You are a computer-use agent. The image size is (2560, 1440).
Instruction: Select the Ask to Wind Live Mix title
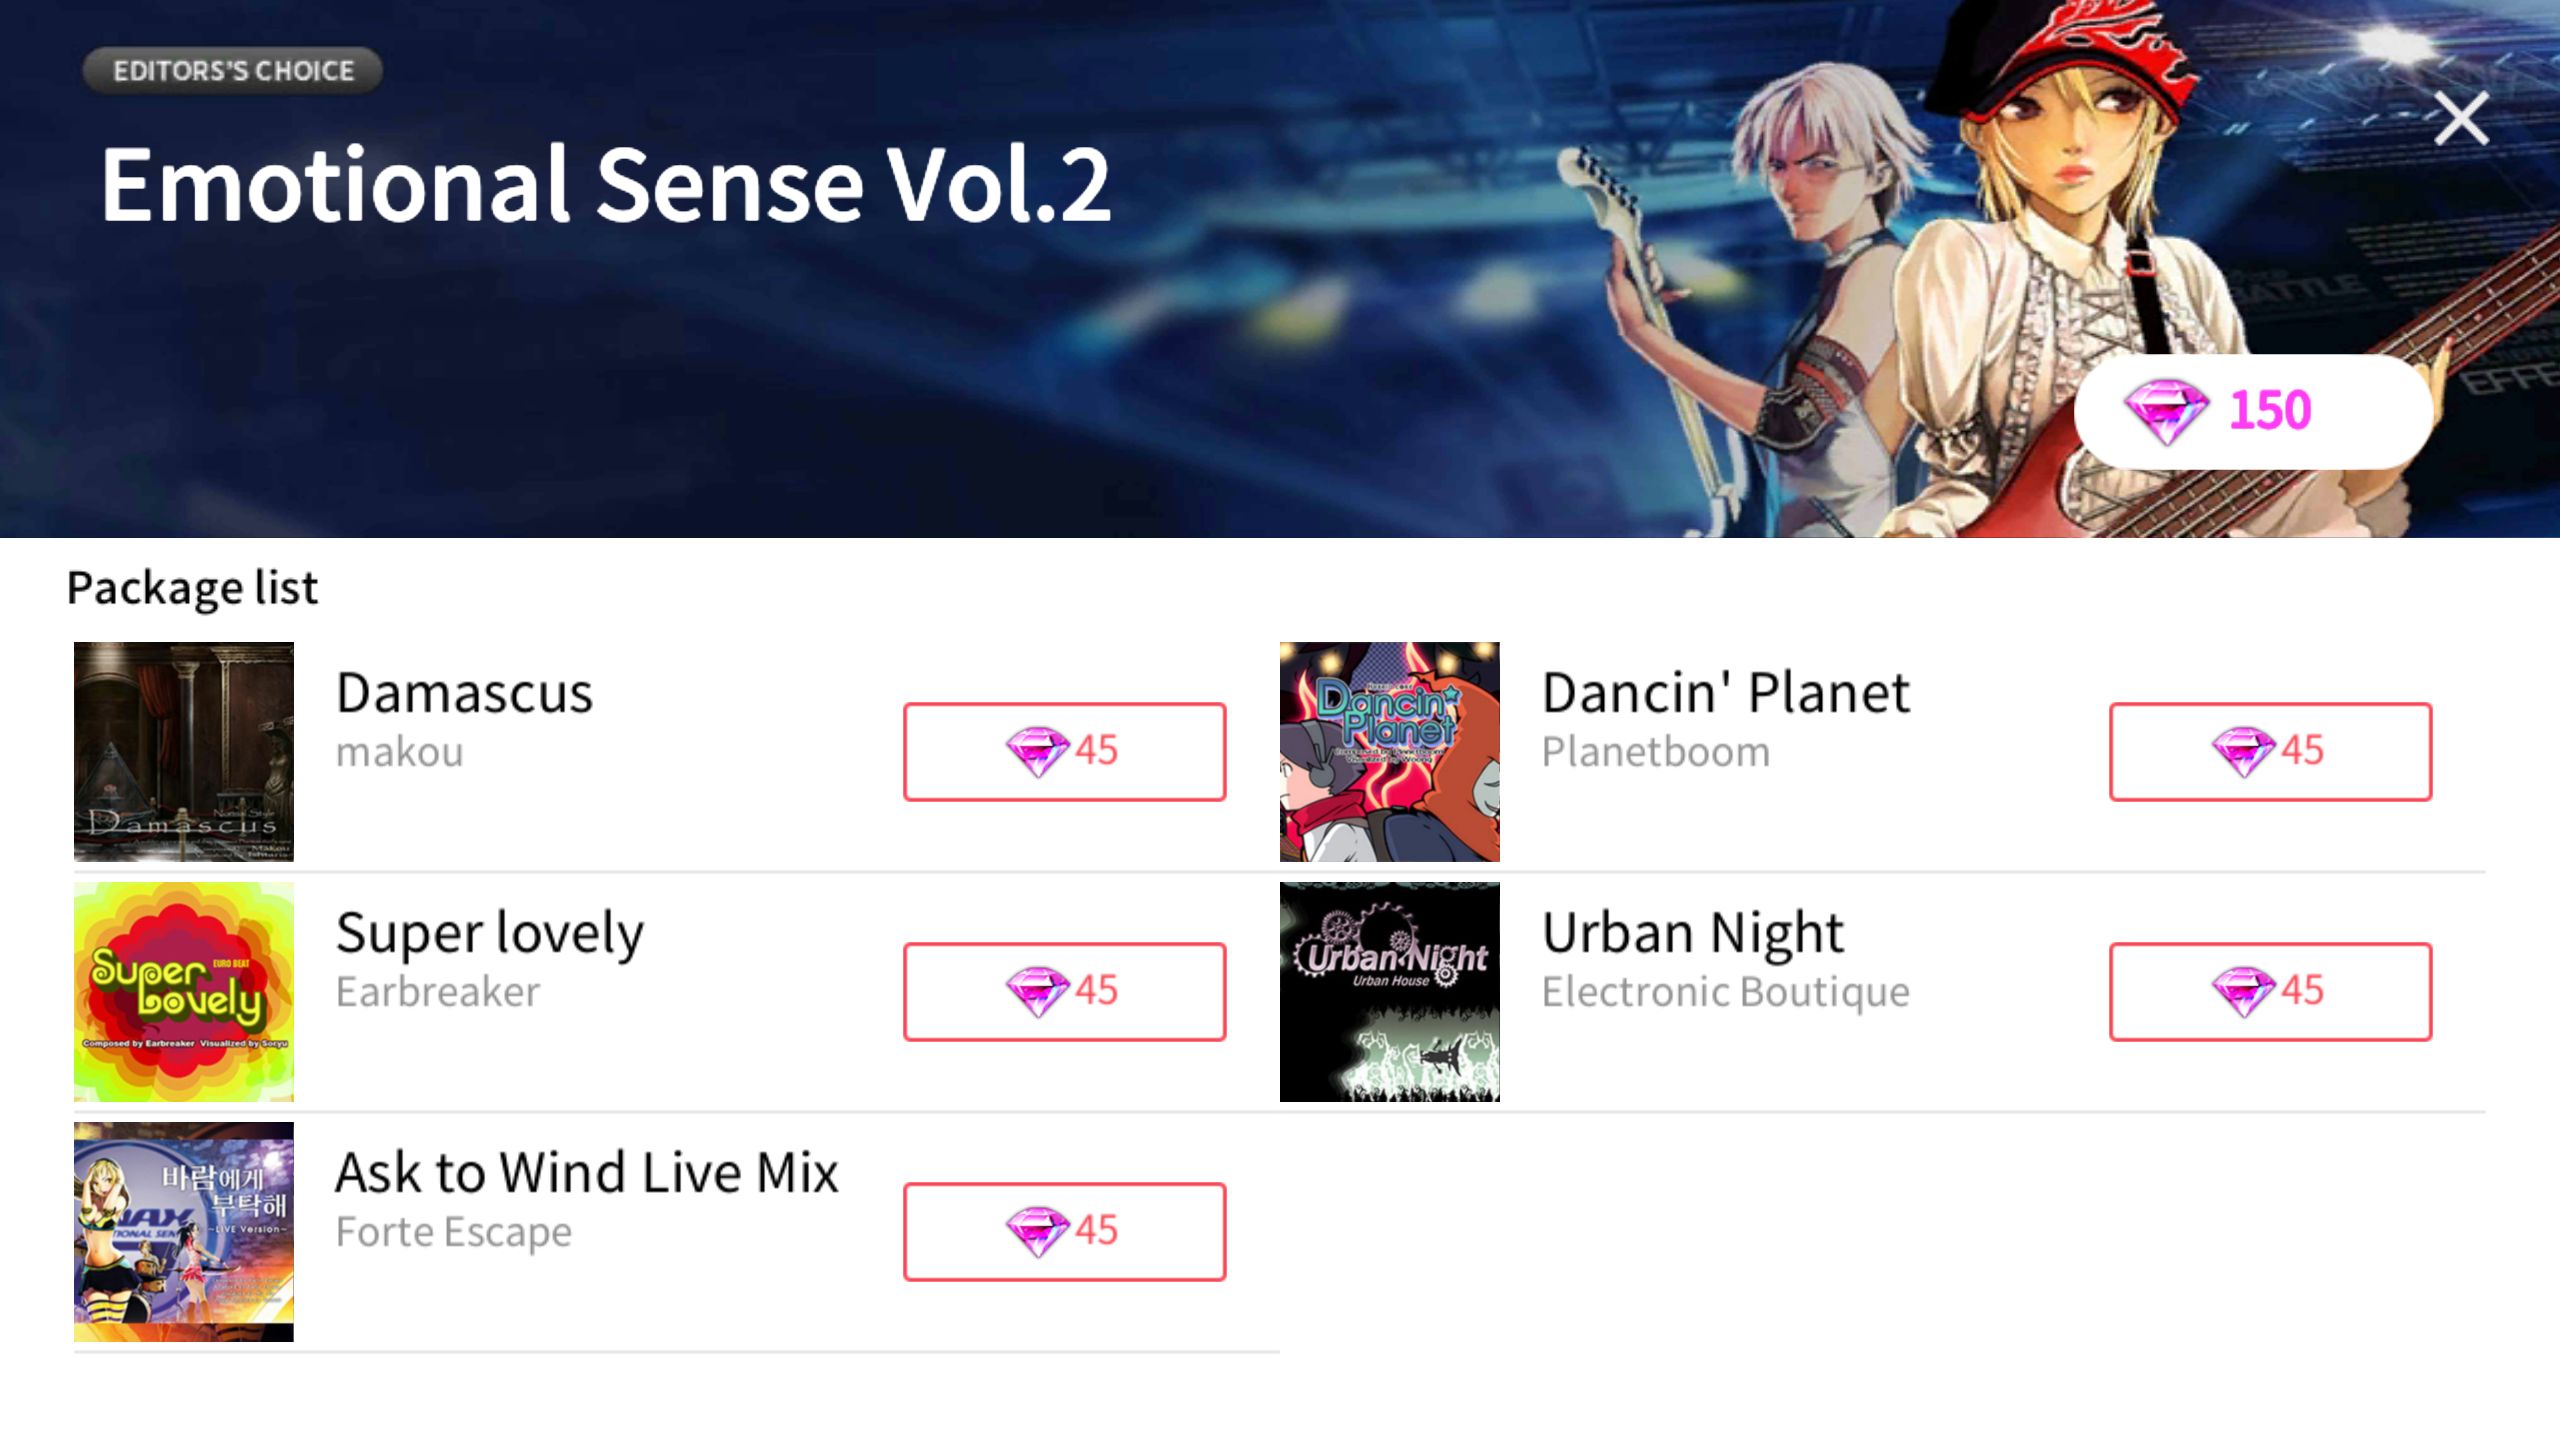[587, 1172]
